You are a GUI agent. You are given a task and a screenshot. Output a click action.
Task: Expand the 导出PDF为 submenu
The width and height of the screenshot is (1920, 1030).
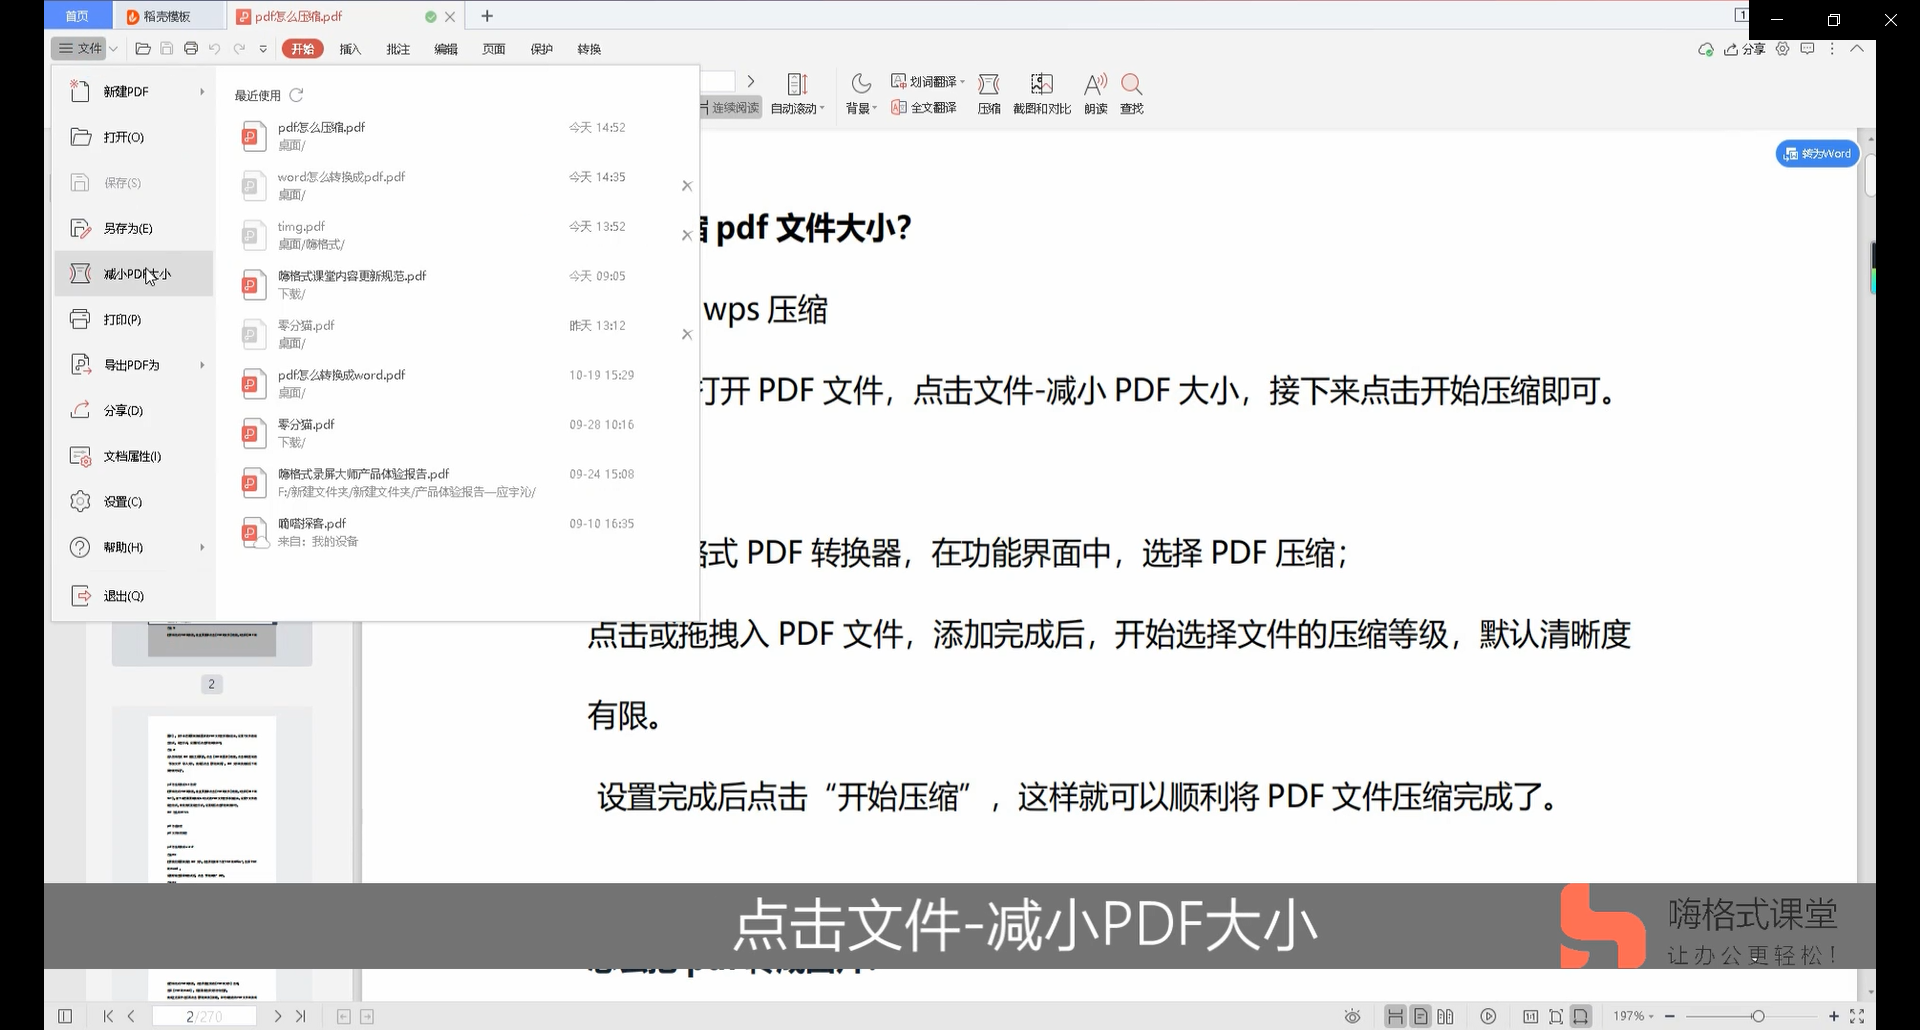tap(202, 365)
